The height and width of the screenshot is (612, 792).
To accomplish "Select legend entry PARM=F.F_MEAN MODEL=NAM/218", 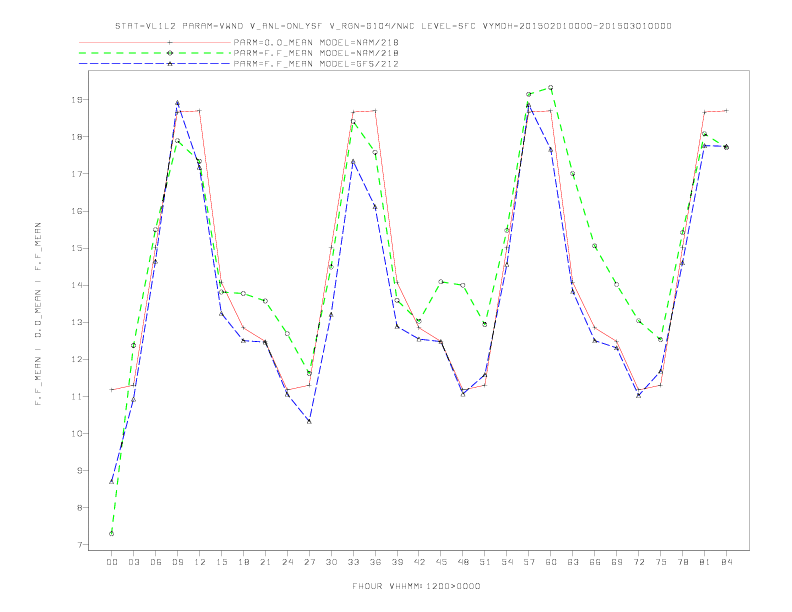I will point(316,53).
